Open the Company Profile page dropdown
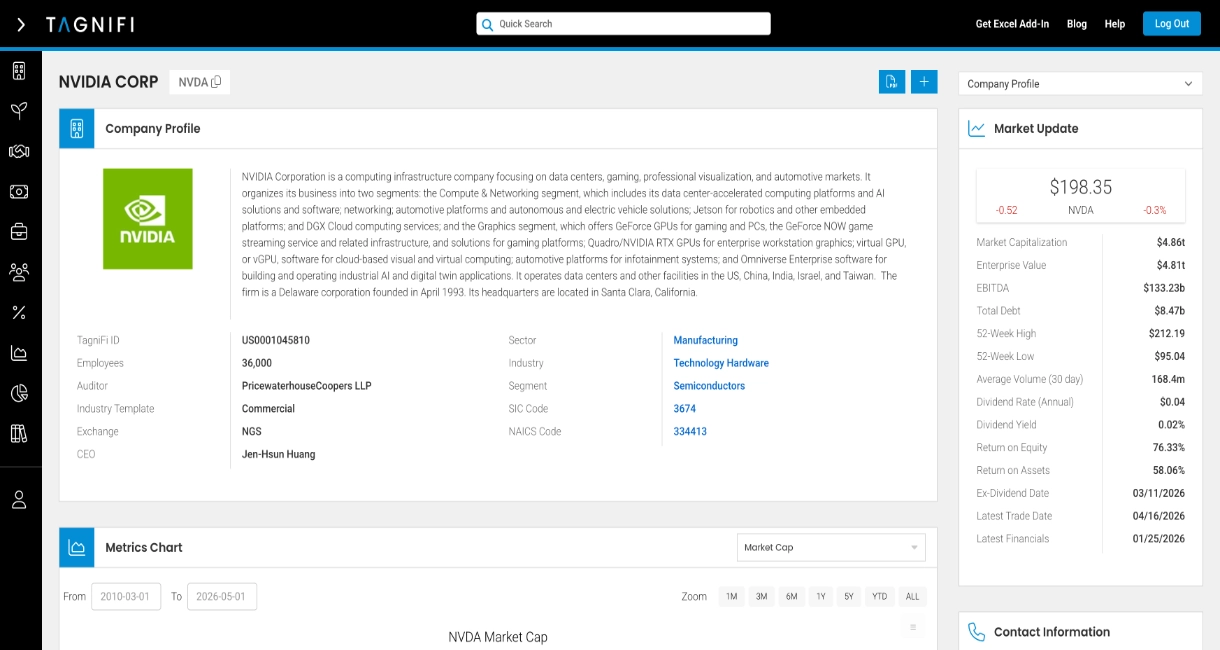This screenshot has width=1220, height=650. pyautogui.click(x=1080, y=84)
